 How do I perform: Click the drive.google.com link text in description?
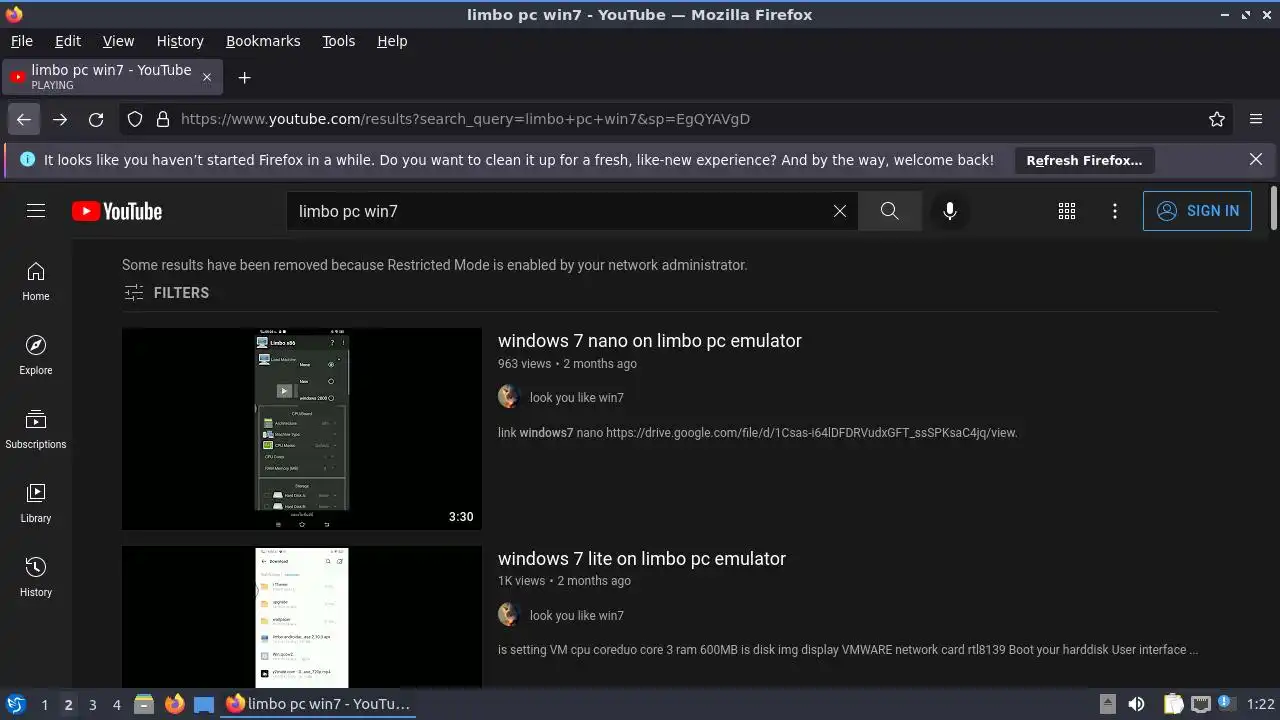pos(811,433)
